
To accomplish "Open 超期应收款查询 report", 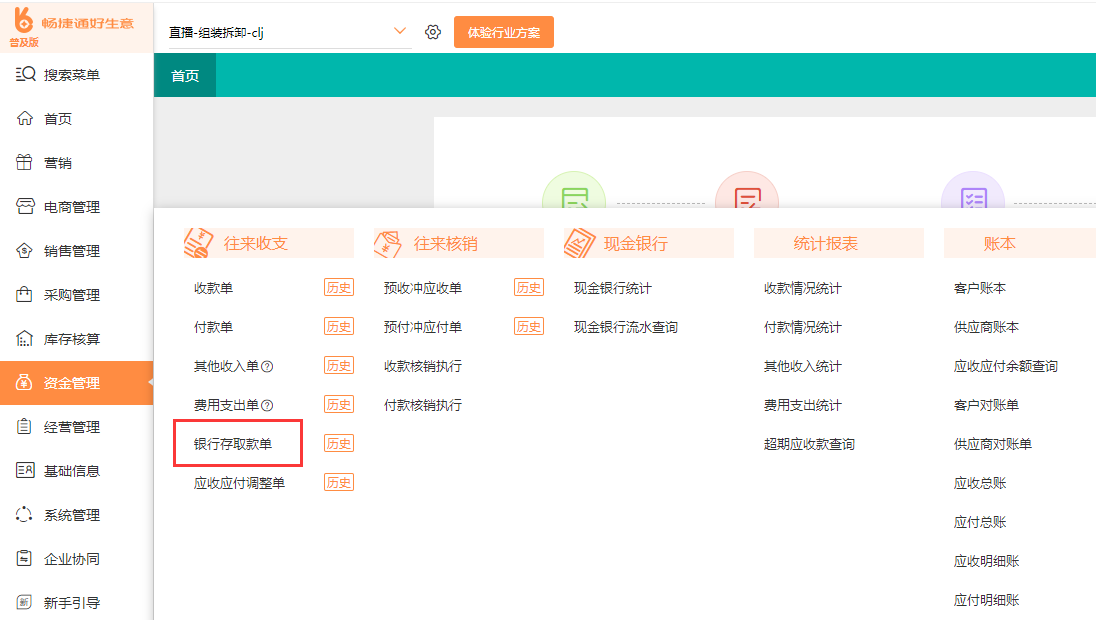I will (x=809, y=444).
